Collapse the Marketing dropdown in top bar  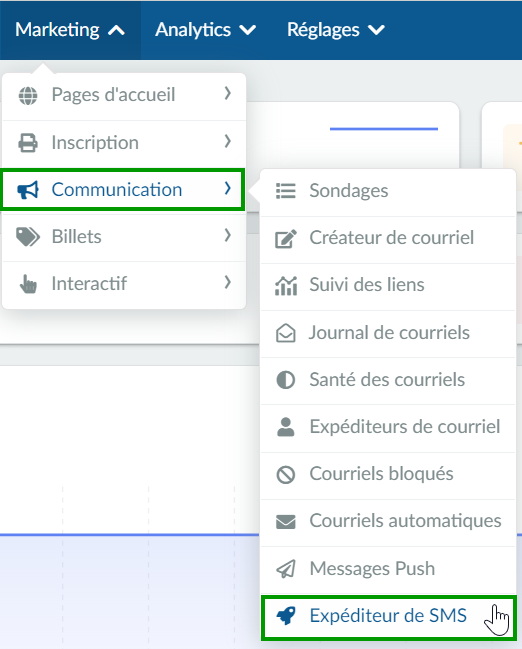tap(70, 30)
